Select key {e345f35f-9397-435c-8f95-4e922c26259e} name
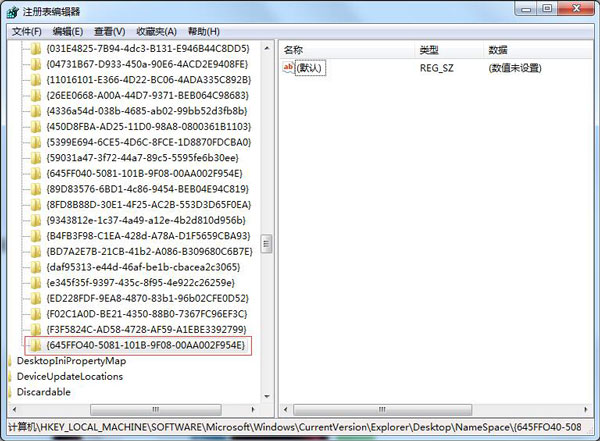The width and height of the screenshot is (600, 441). coord(140,283)
